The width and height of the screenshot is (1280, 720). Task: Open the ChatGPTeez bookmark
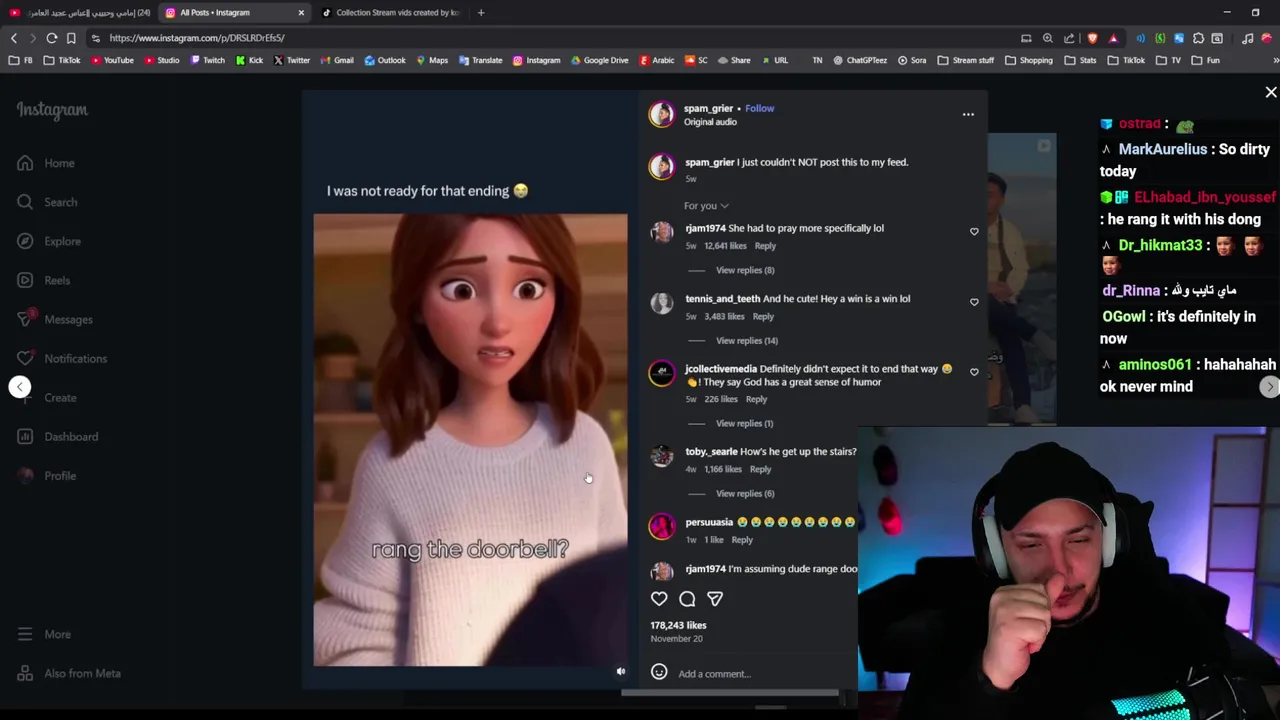859,60
